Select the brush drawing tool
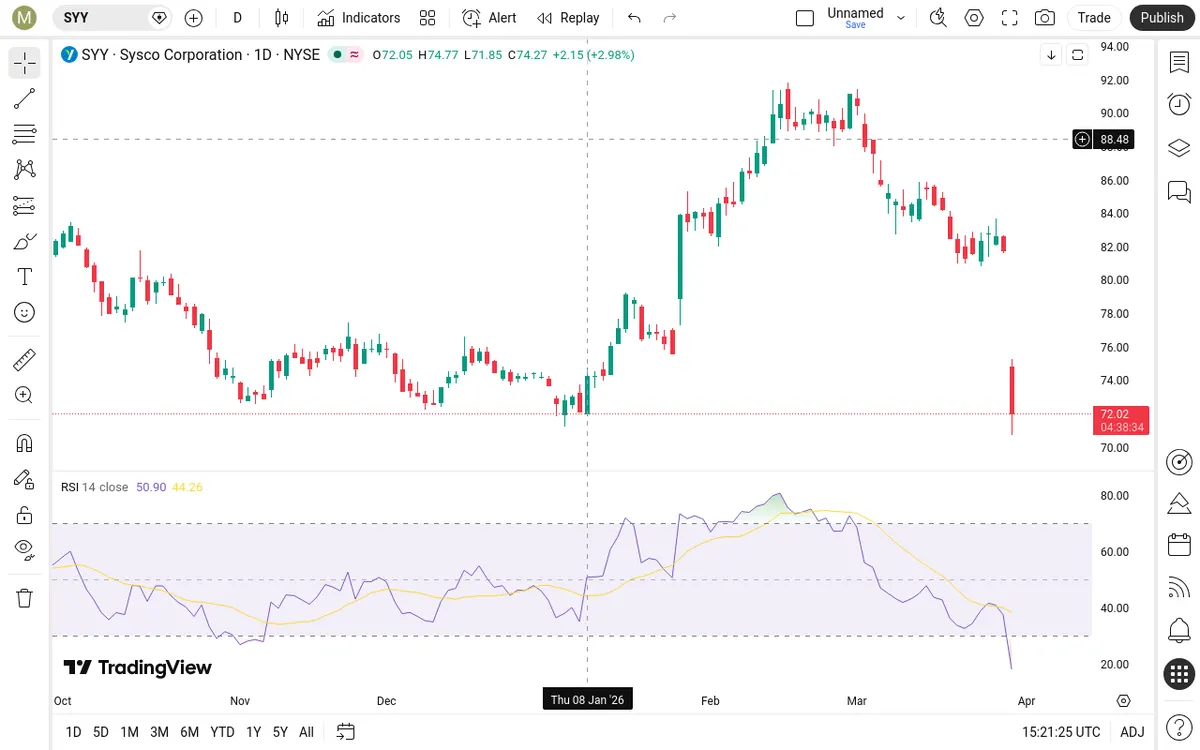This screenshot has height=750, width=1200. click(x=25, y=241)
